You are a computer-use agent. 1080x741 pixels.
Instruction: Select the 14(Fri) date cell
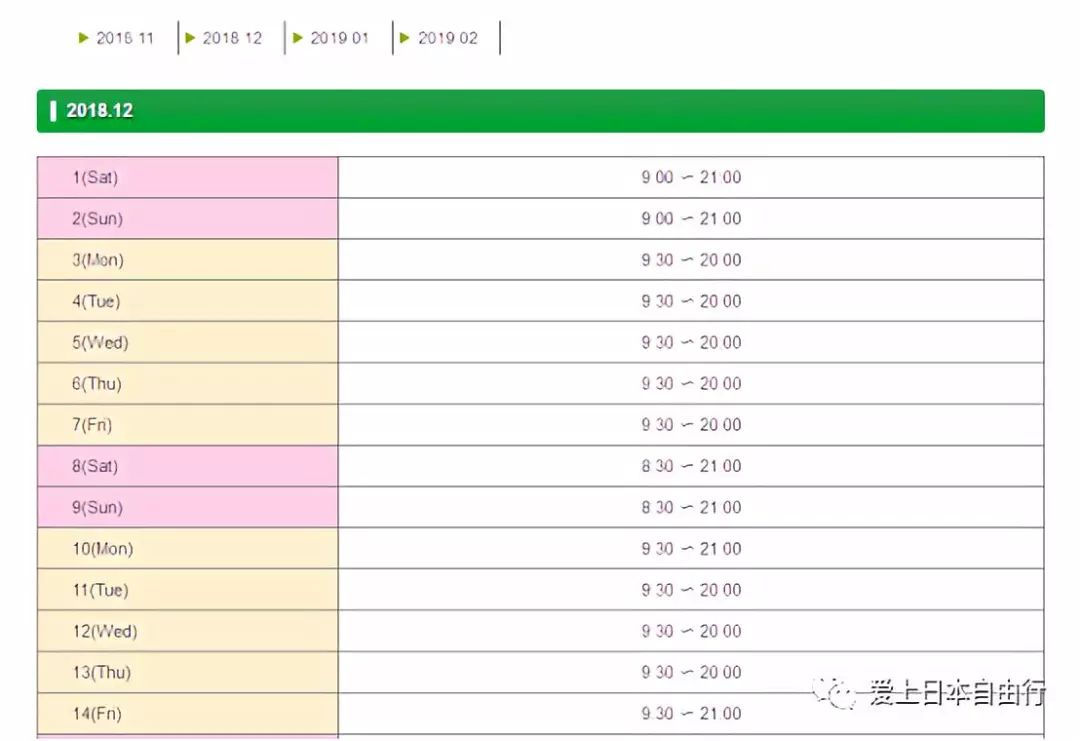[186, 713]
